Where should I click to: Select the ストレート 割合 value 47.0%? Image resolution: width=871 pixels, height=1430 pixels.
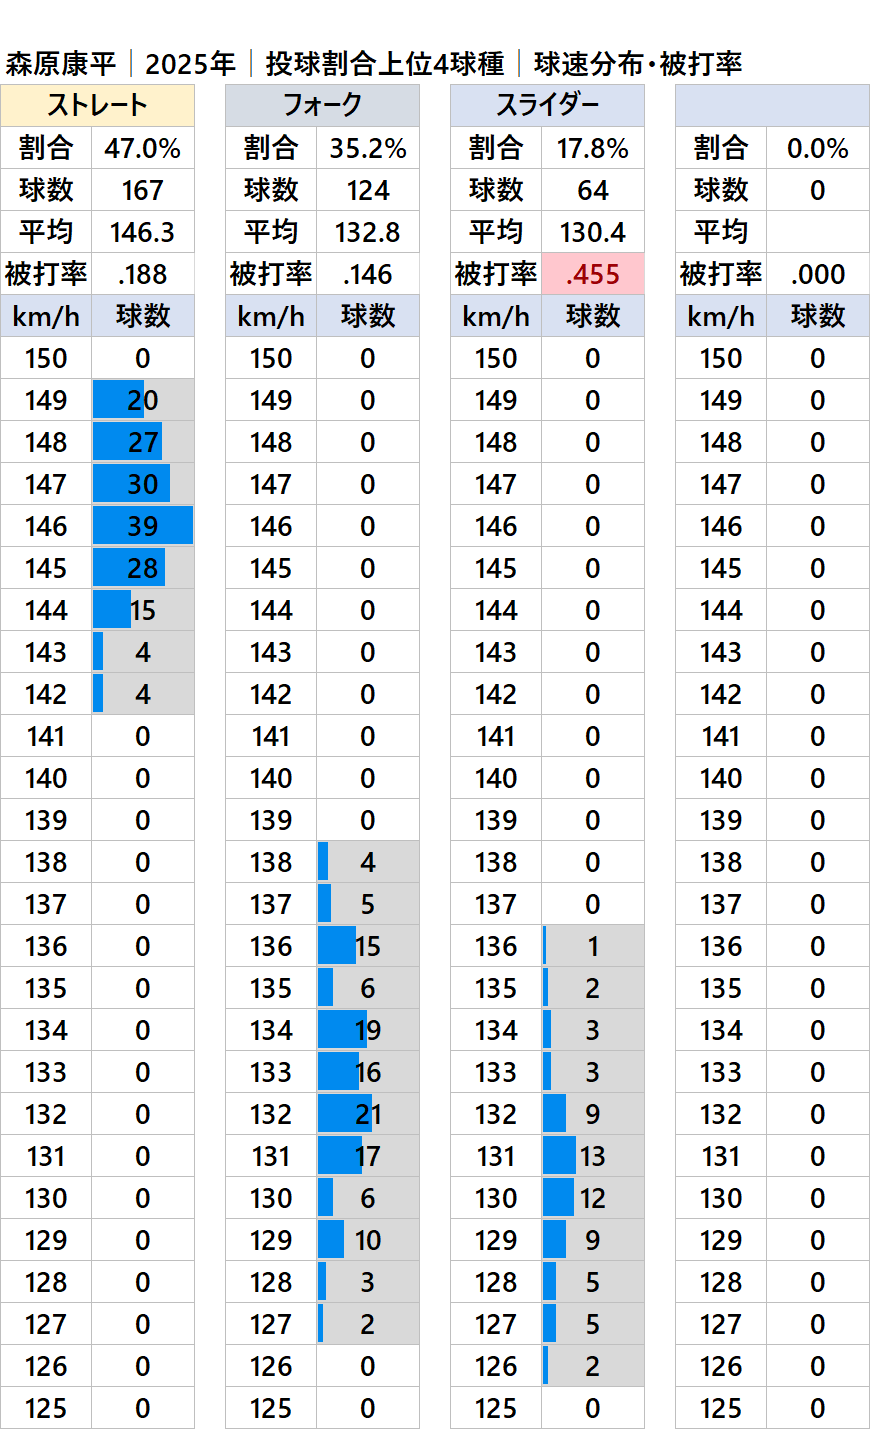point(143,149)
